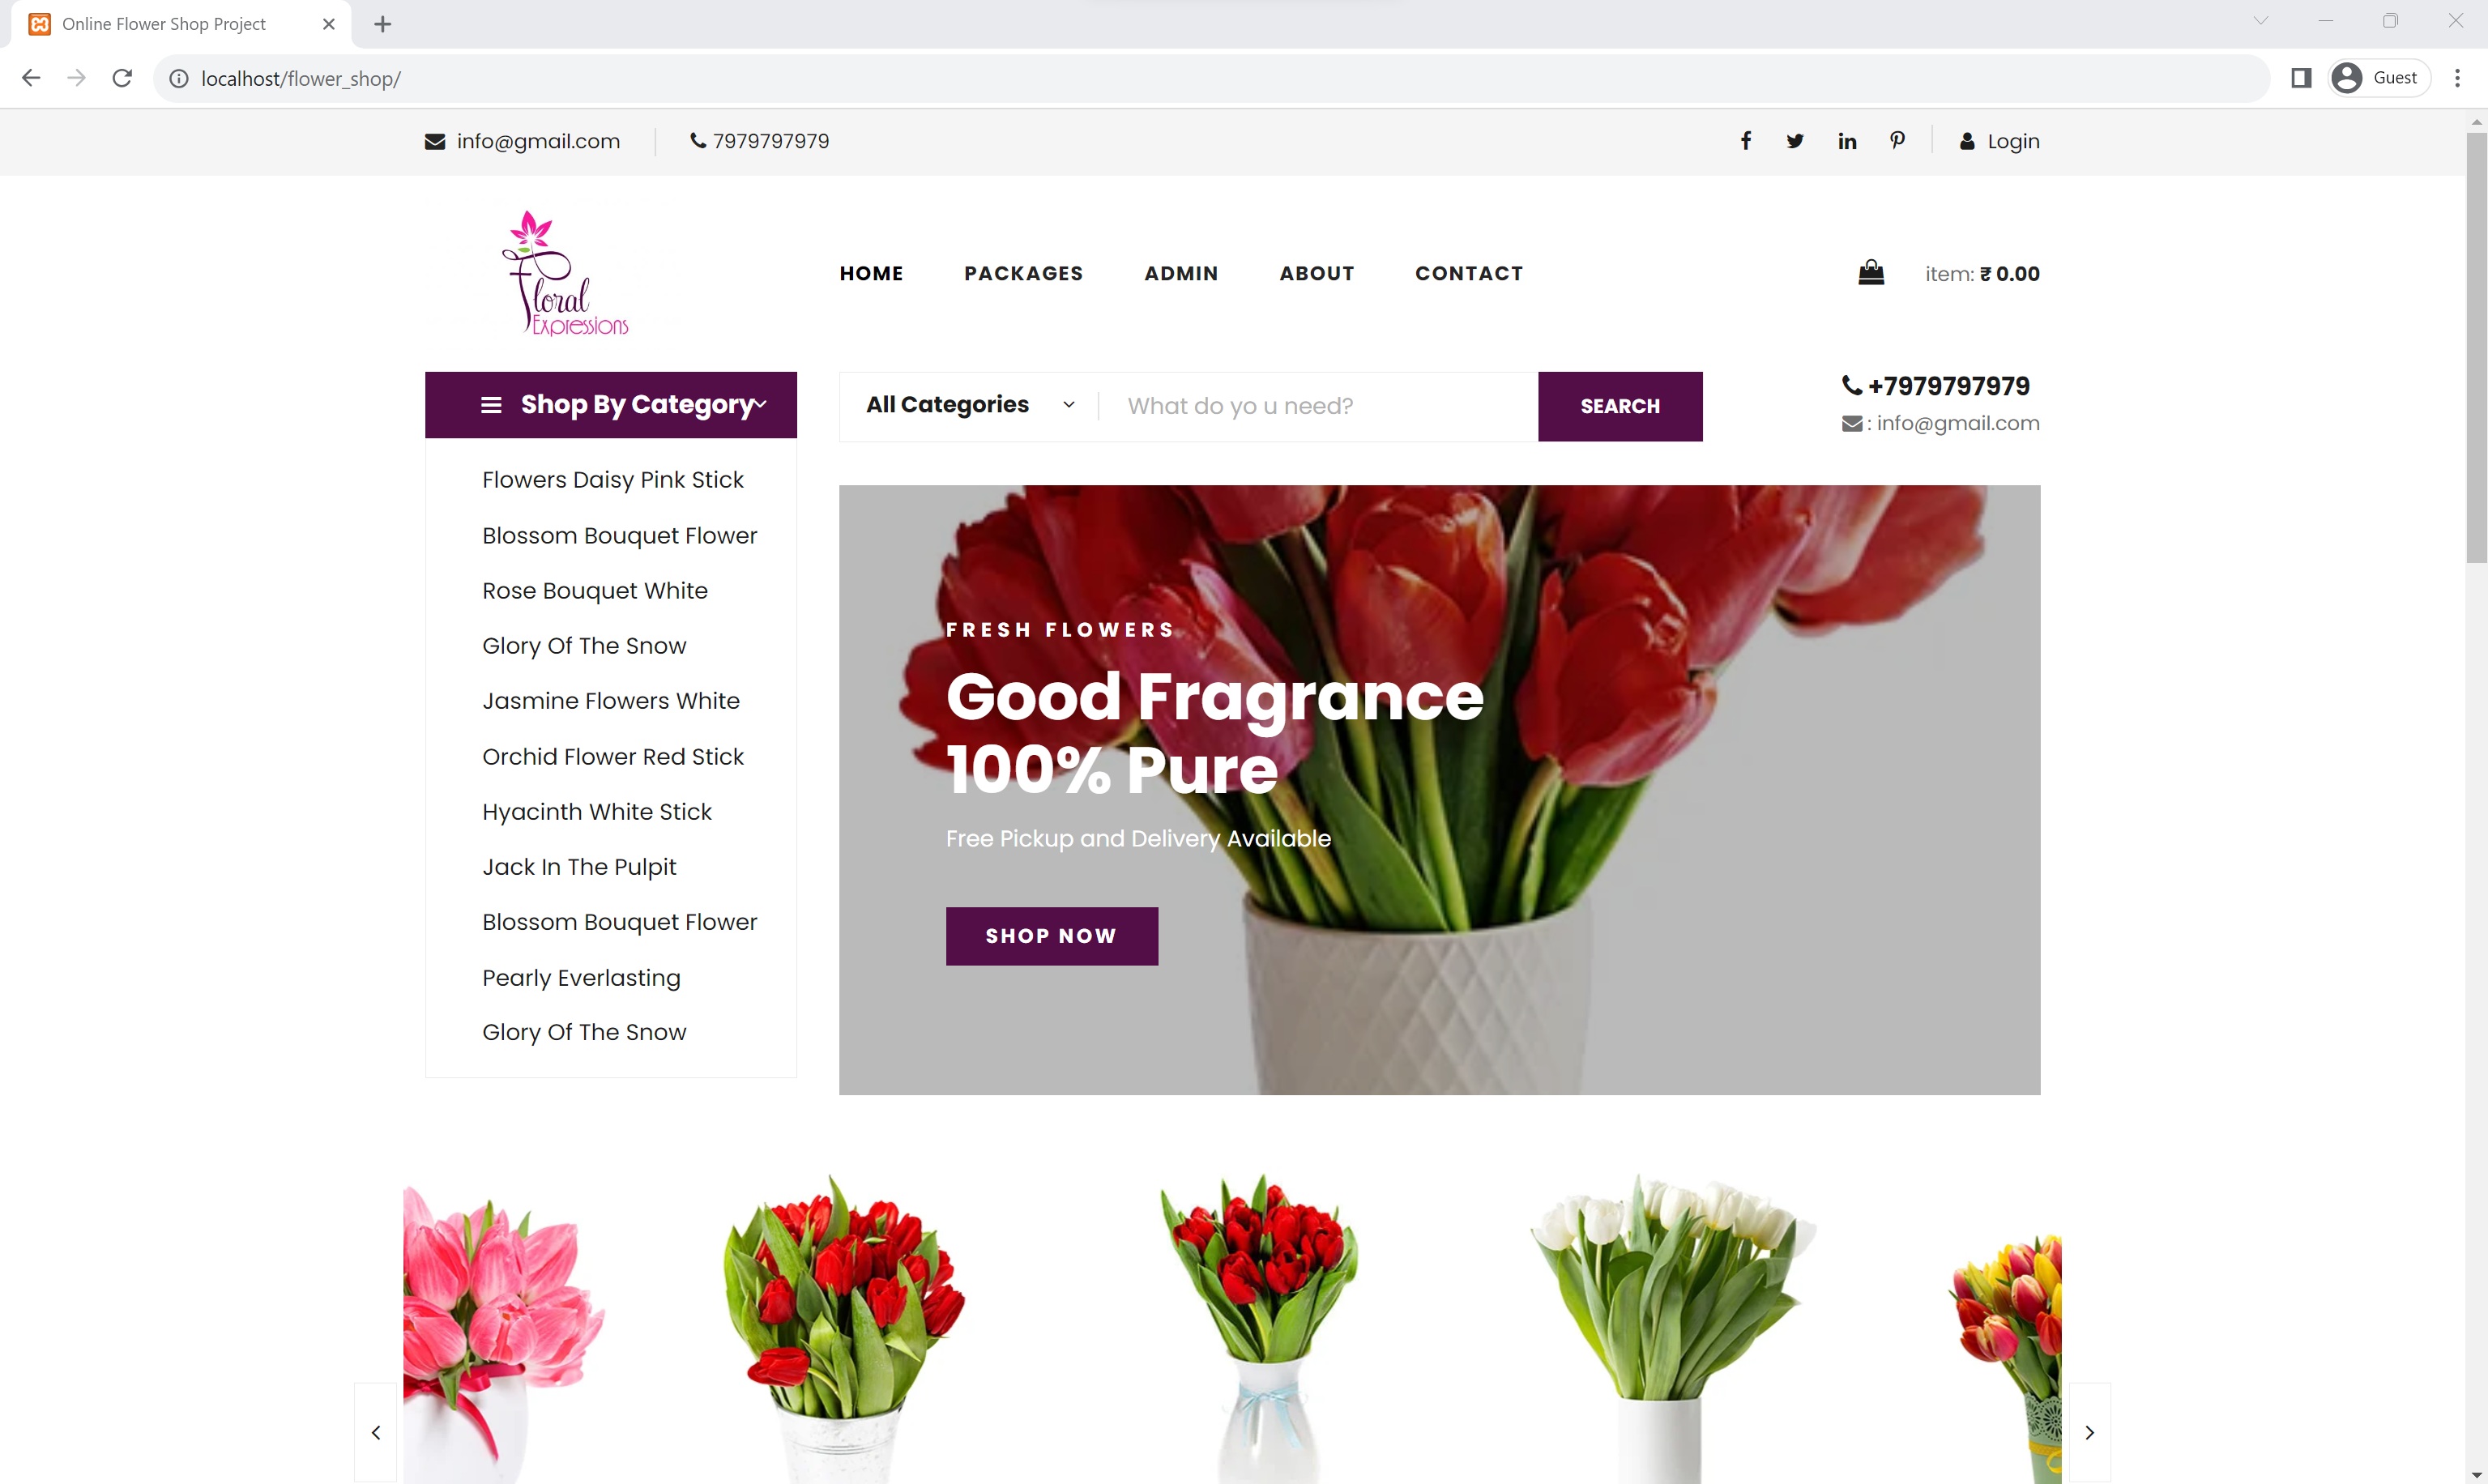Click the What do you need search input field
The width and height of the screenshot is (2488, 1484).
coord(1324,404)
